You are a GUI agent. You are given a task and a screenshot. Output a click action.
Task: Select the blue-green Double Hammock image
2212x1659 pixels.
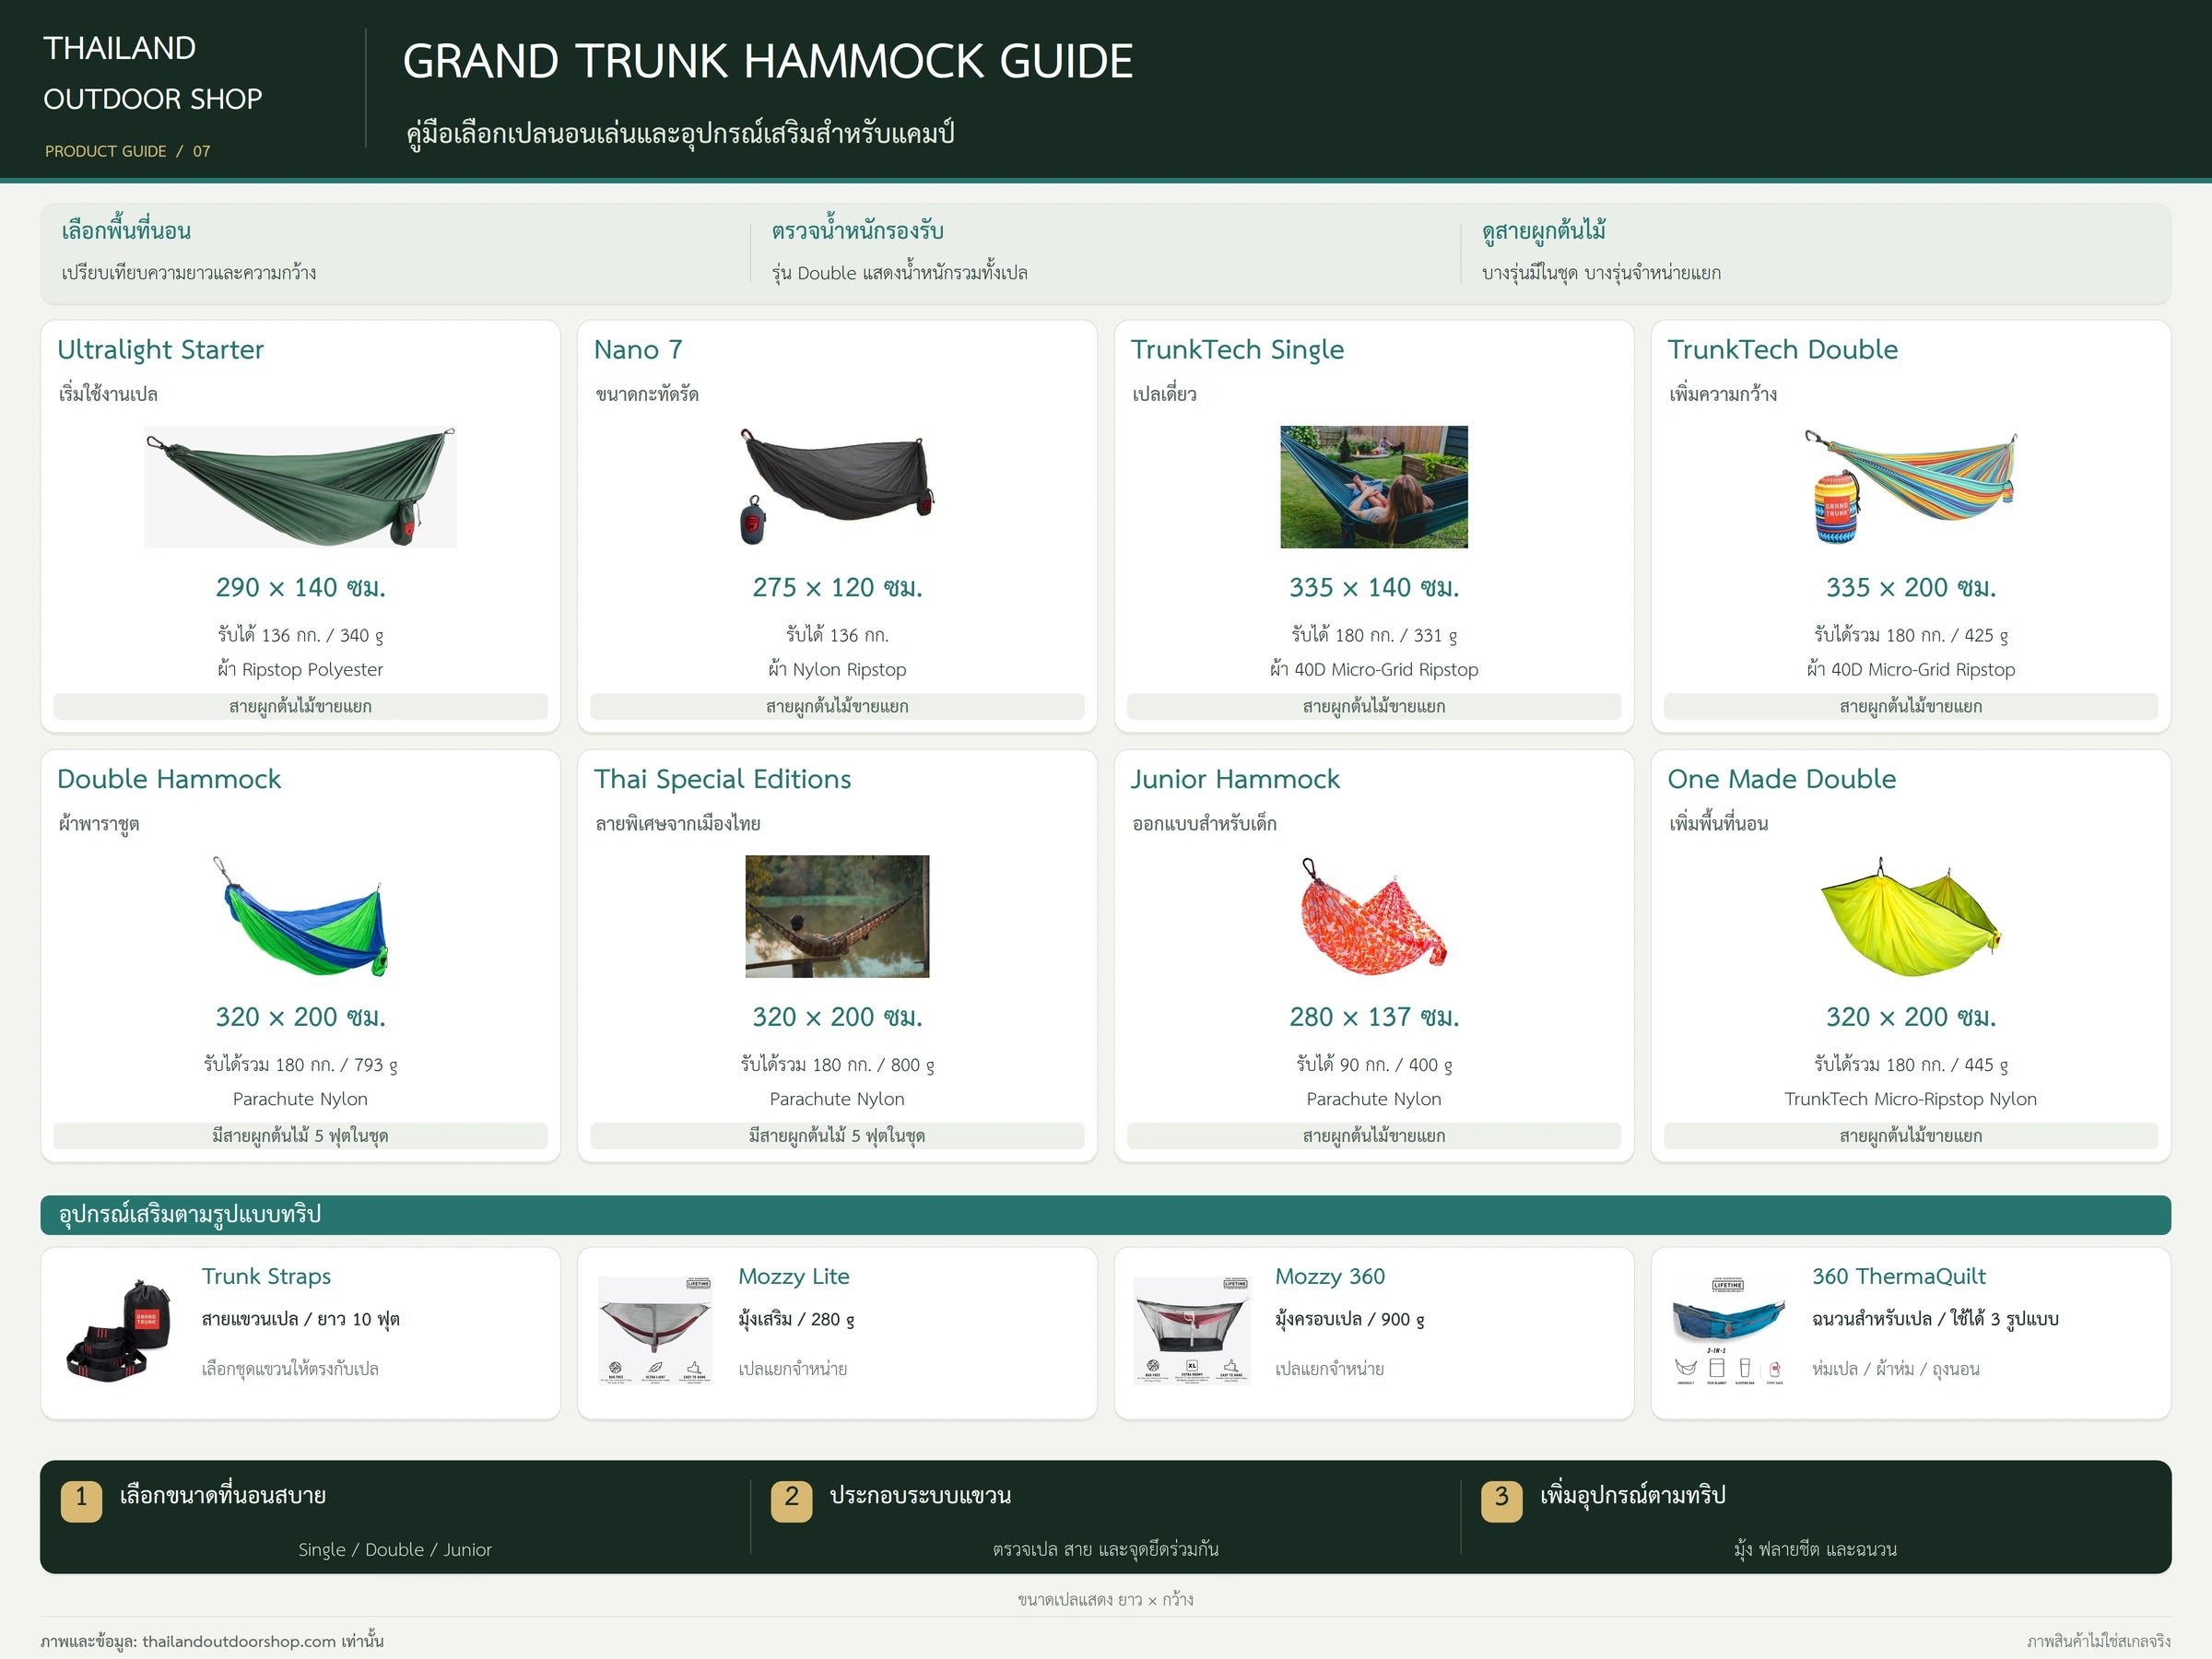point(300,916)
